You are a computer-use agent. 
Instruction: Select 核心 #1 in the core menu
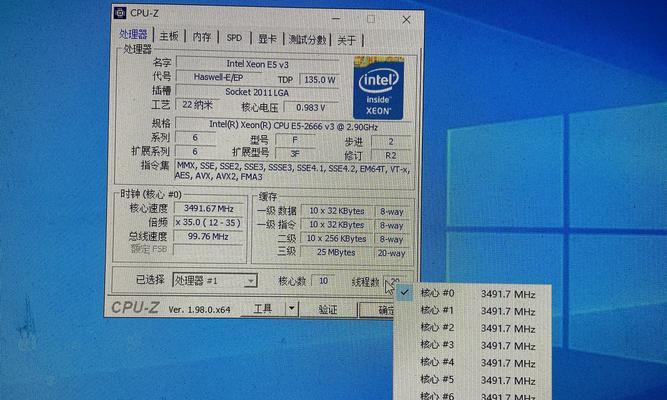coord(473,311)
